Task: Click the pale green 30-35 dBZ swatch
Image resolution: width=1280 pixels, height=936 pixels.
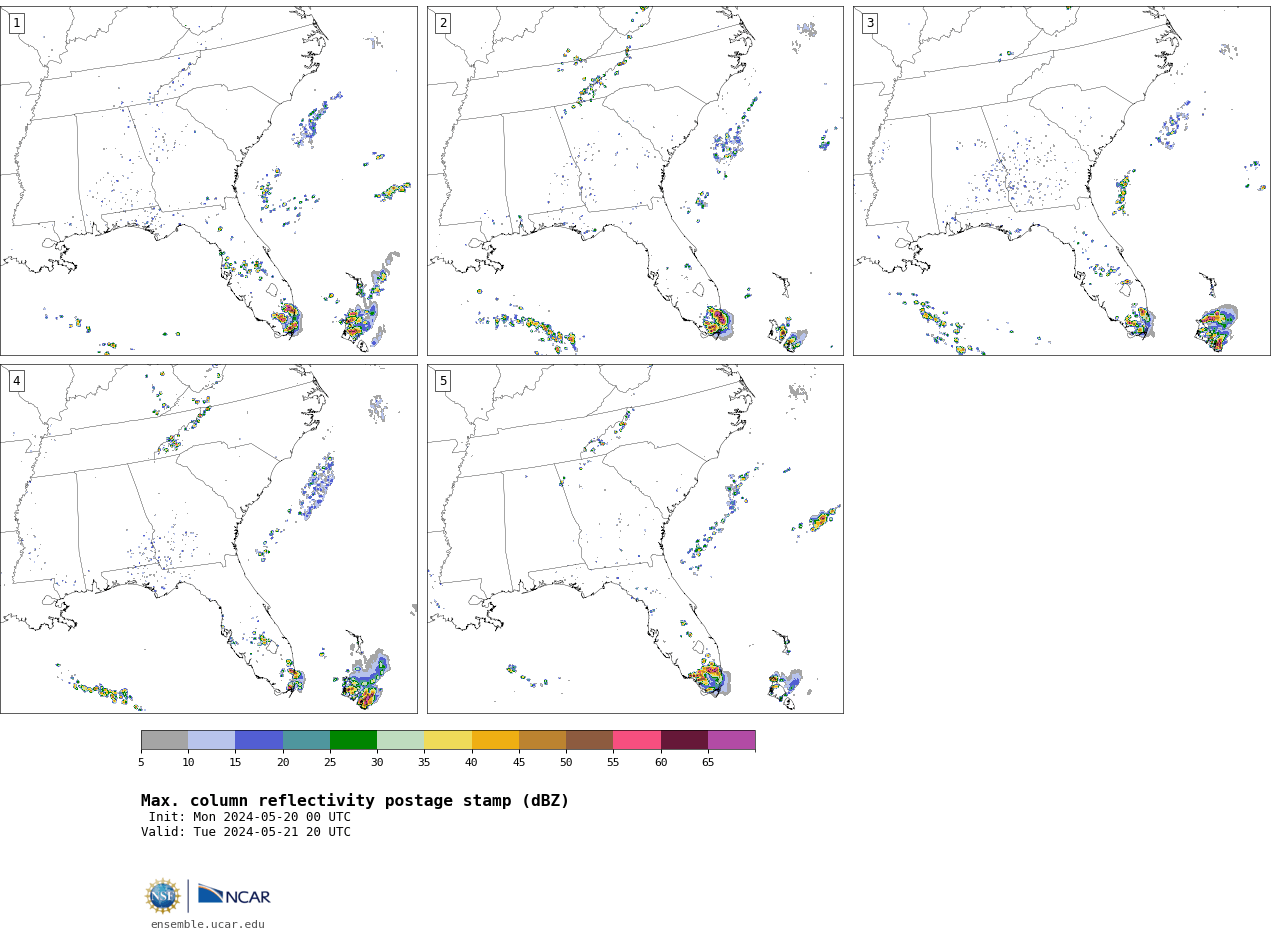Action: point(401,740)
